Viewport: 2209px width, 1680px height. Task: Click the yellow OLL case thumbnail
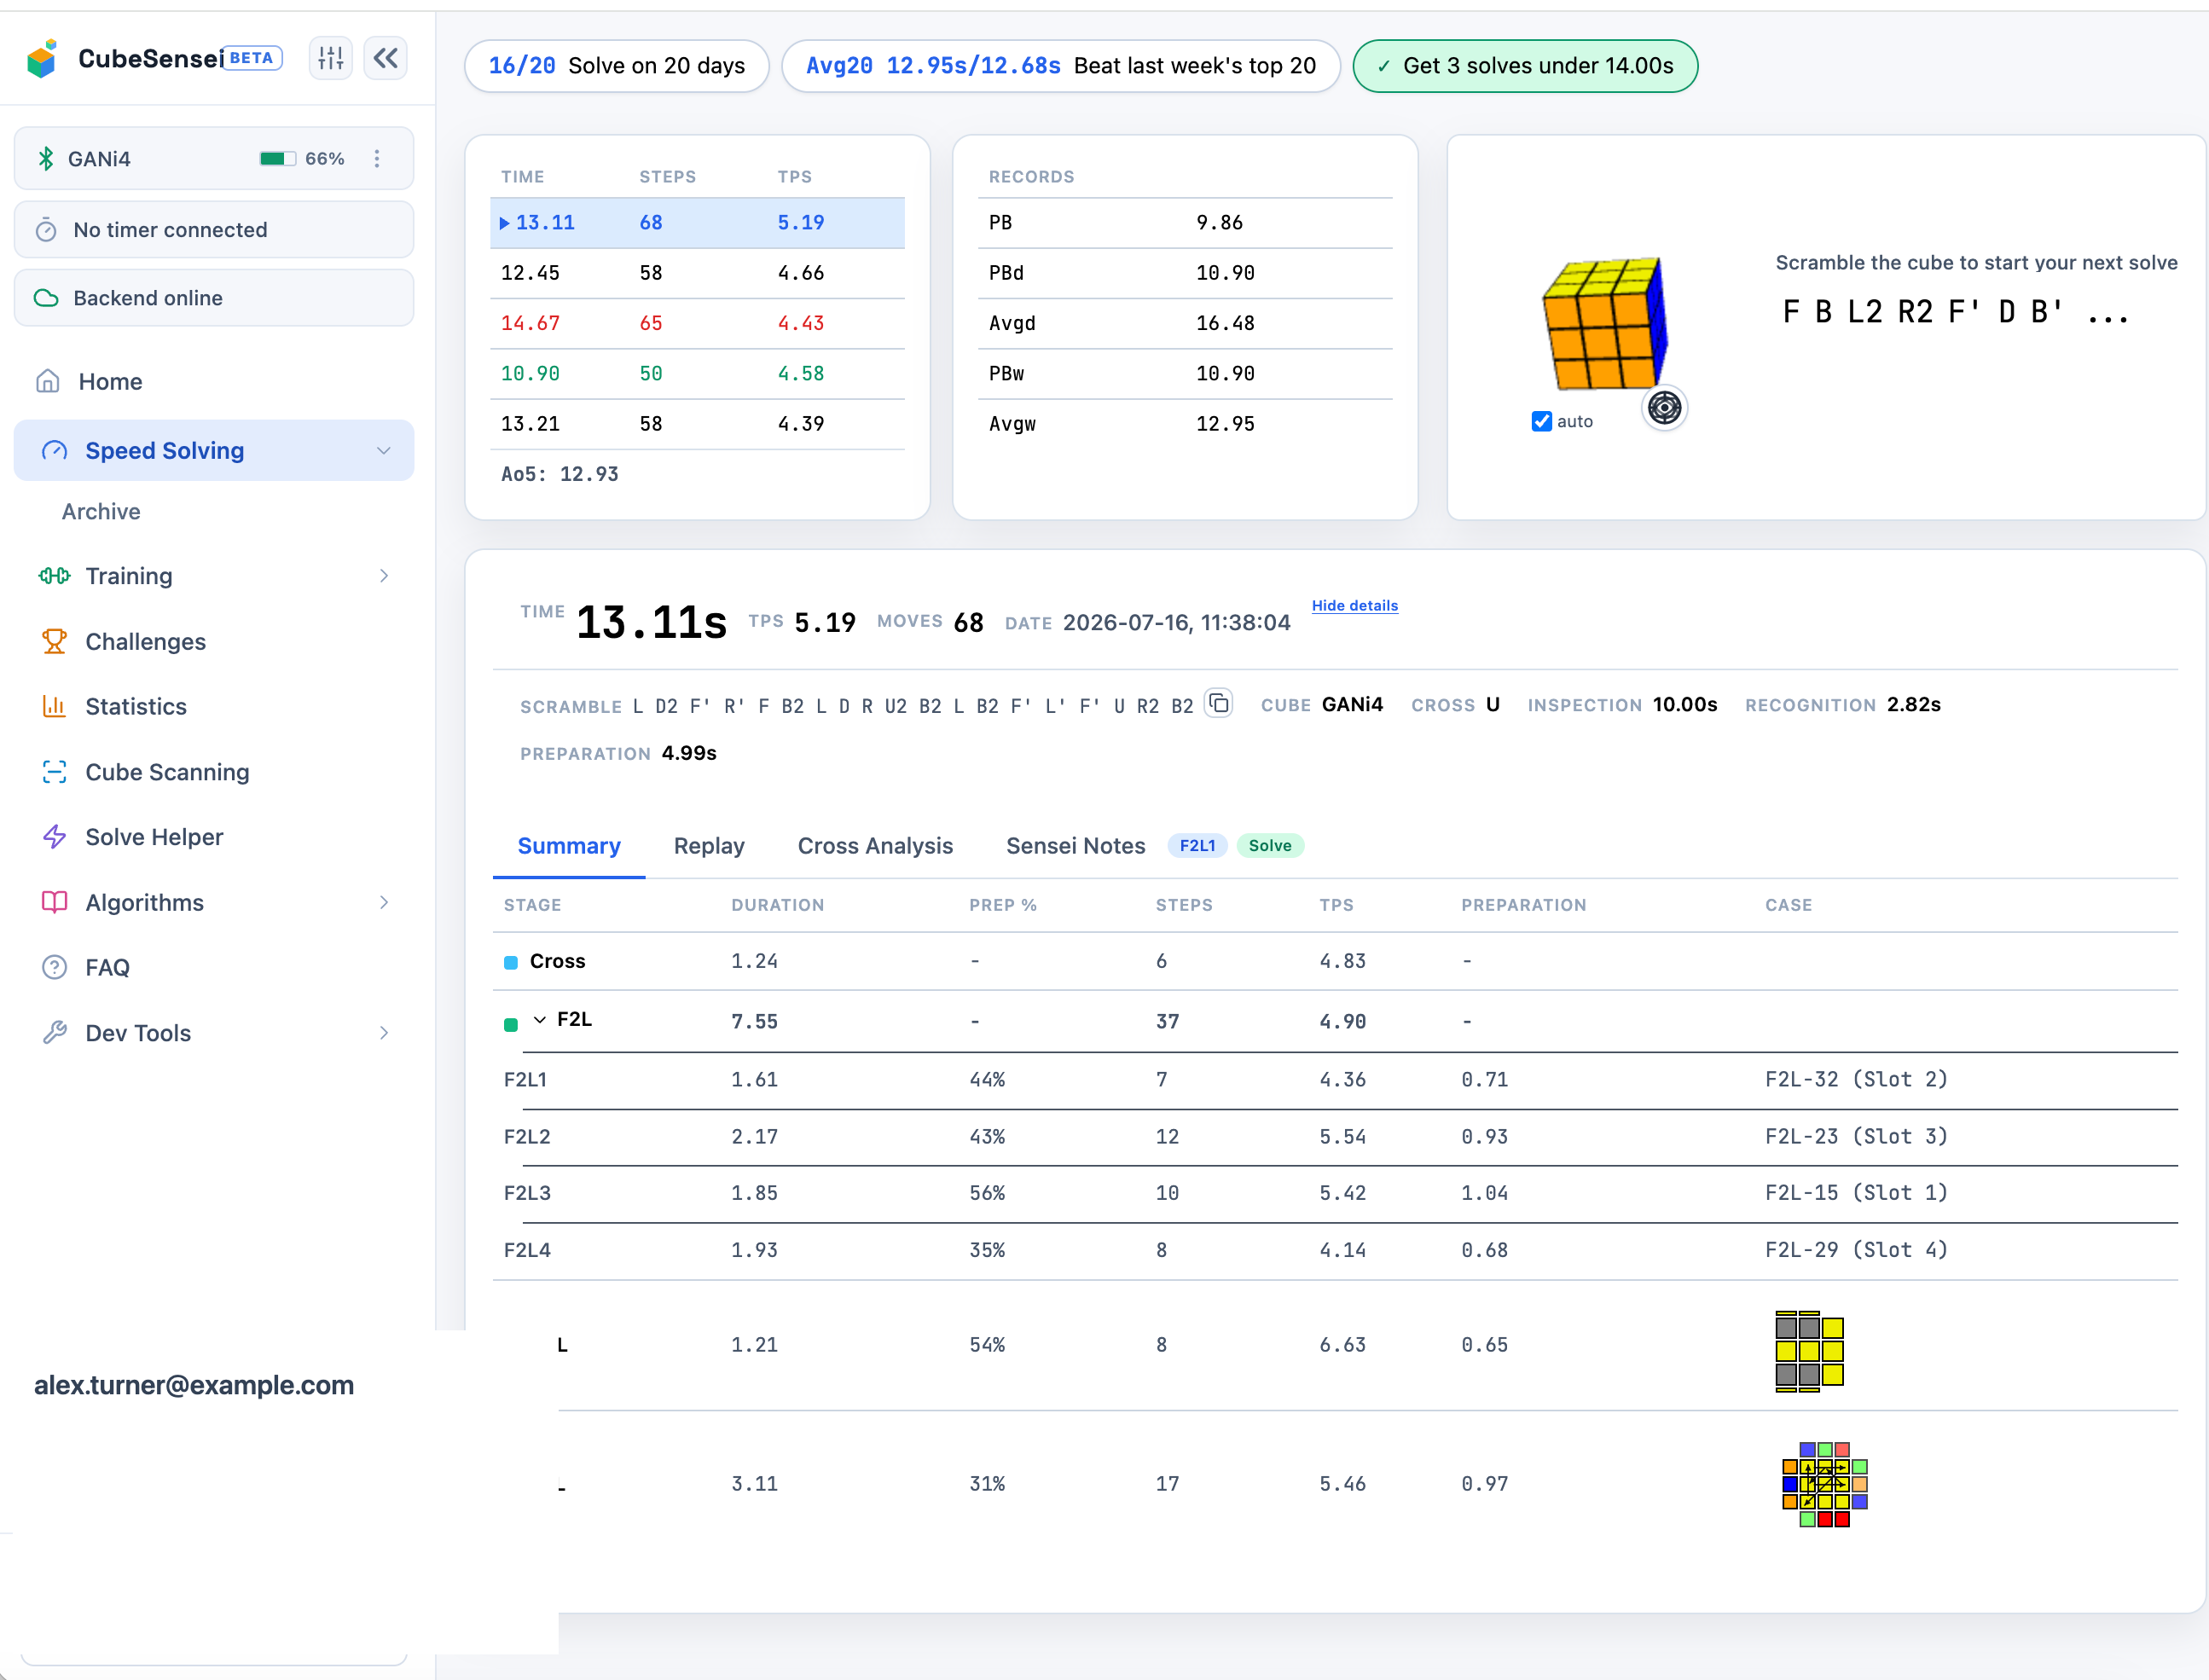(1809, 1351)
